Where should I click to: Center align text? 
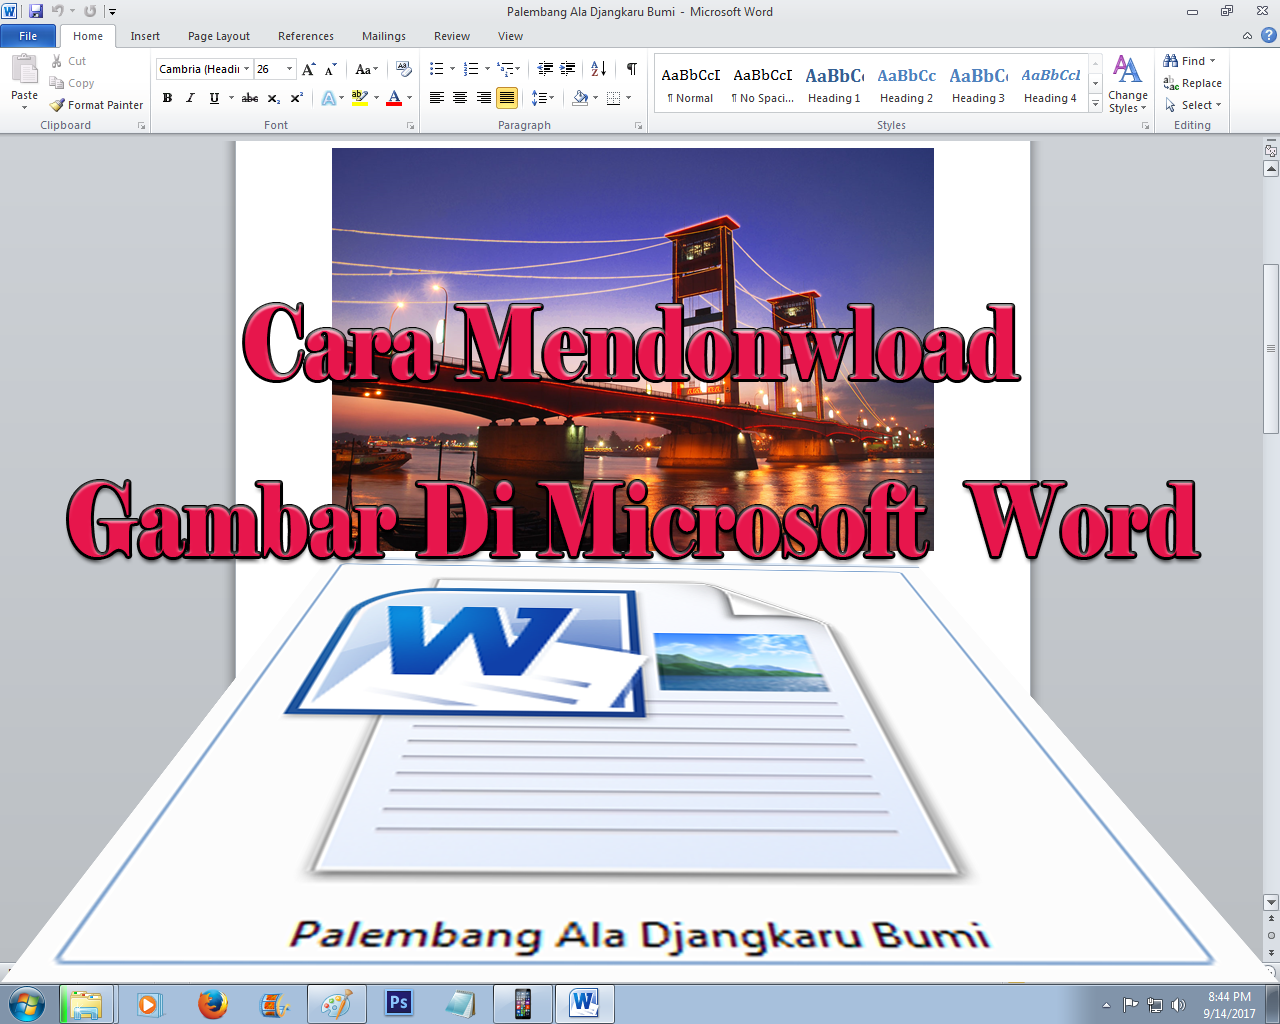coord(460,98)
